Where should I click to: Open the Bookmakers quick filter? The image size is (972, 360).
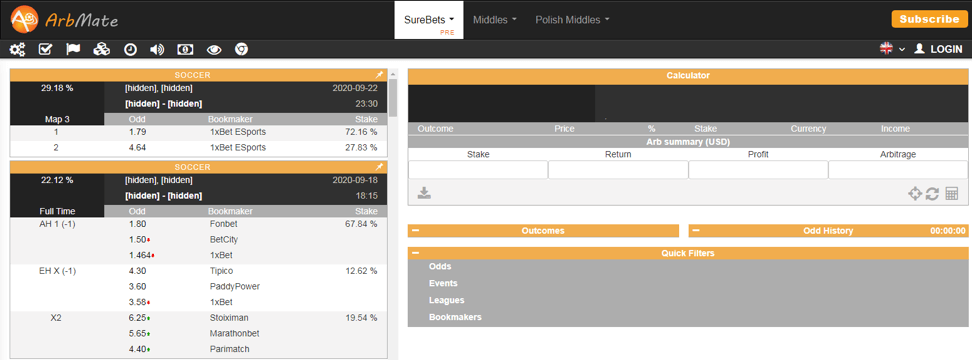pyautogui.click(x=455, y=317)
